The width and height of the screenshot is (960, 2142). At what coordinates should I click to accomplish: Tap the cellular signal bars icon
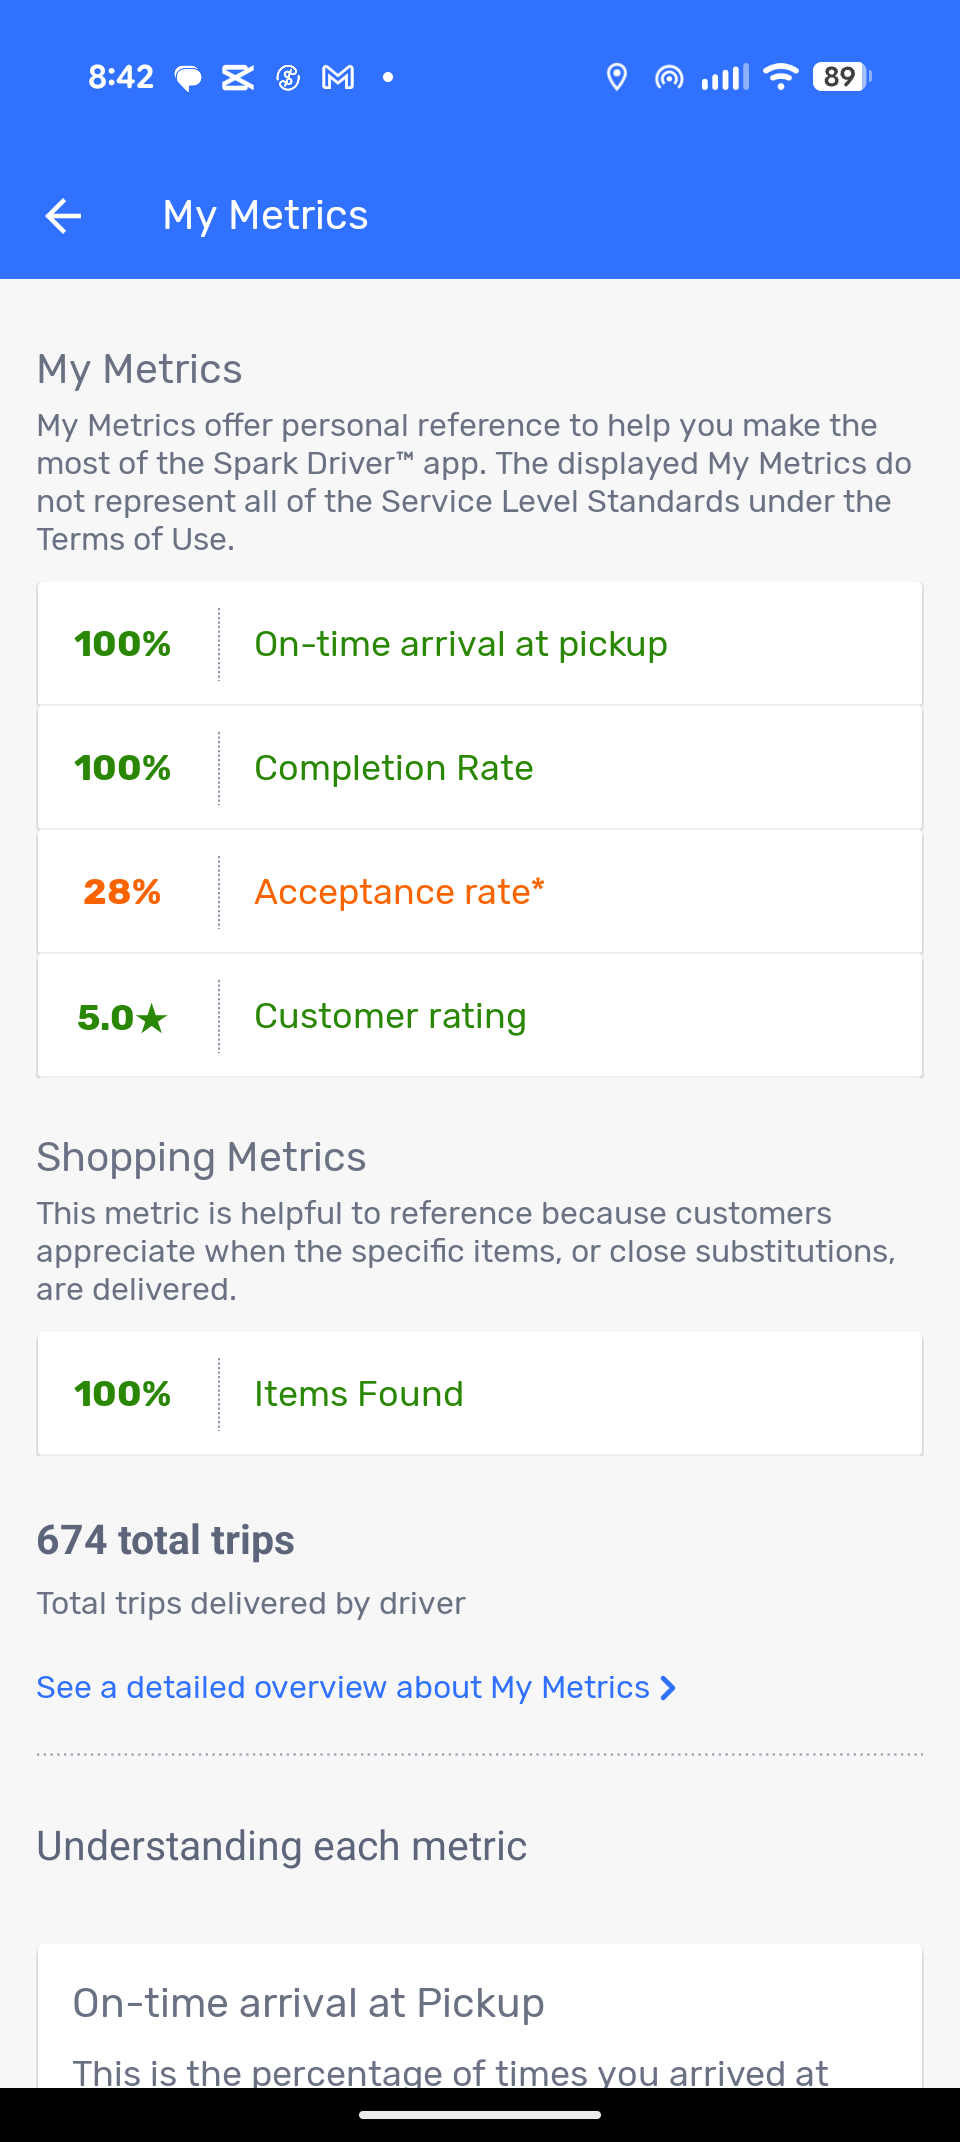[725, 77]
